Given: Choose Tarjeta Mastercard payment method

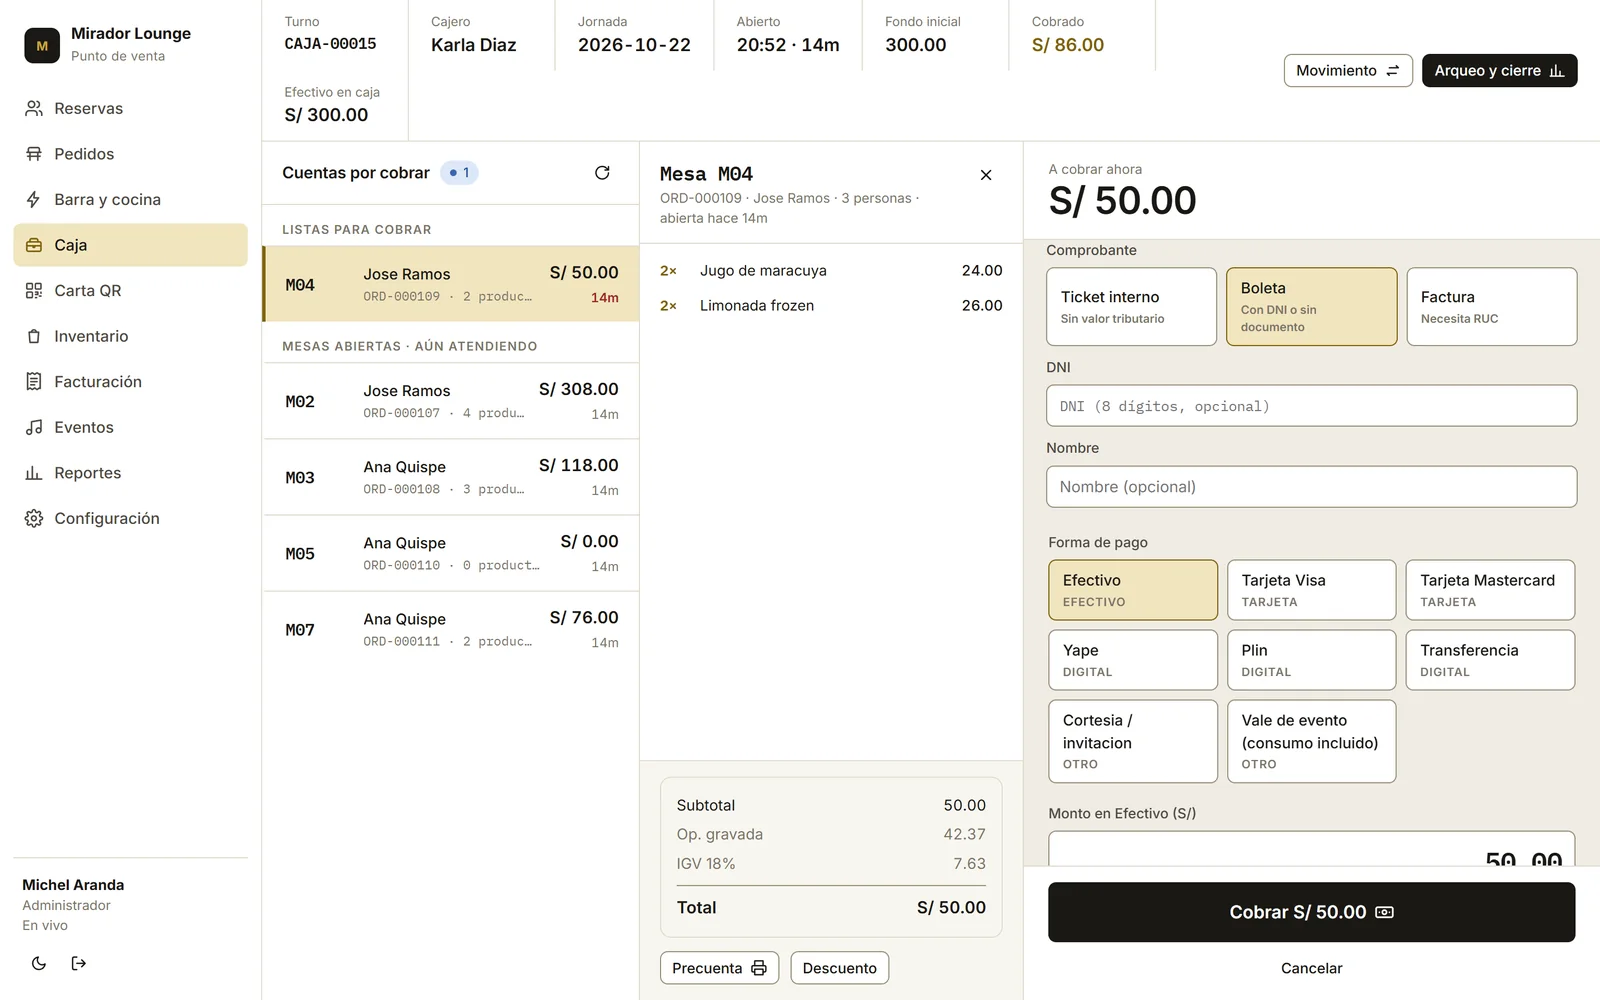Looking at the screenshot, I should coord(1491,590).
